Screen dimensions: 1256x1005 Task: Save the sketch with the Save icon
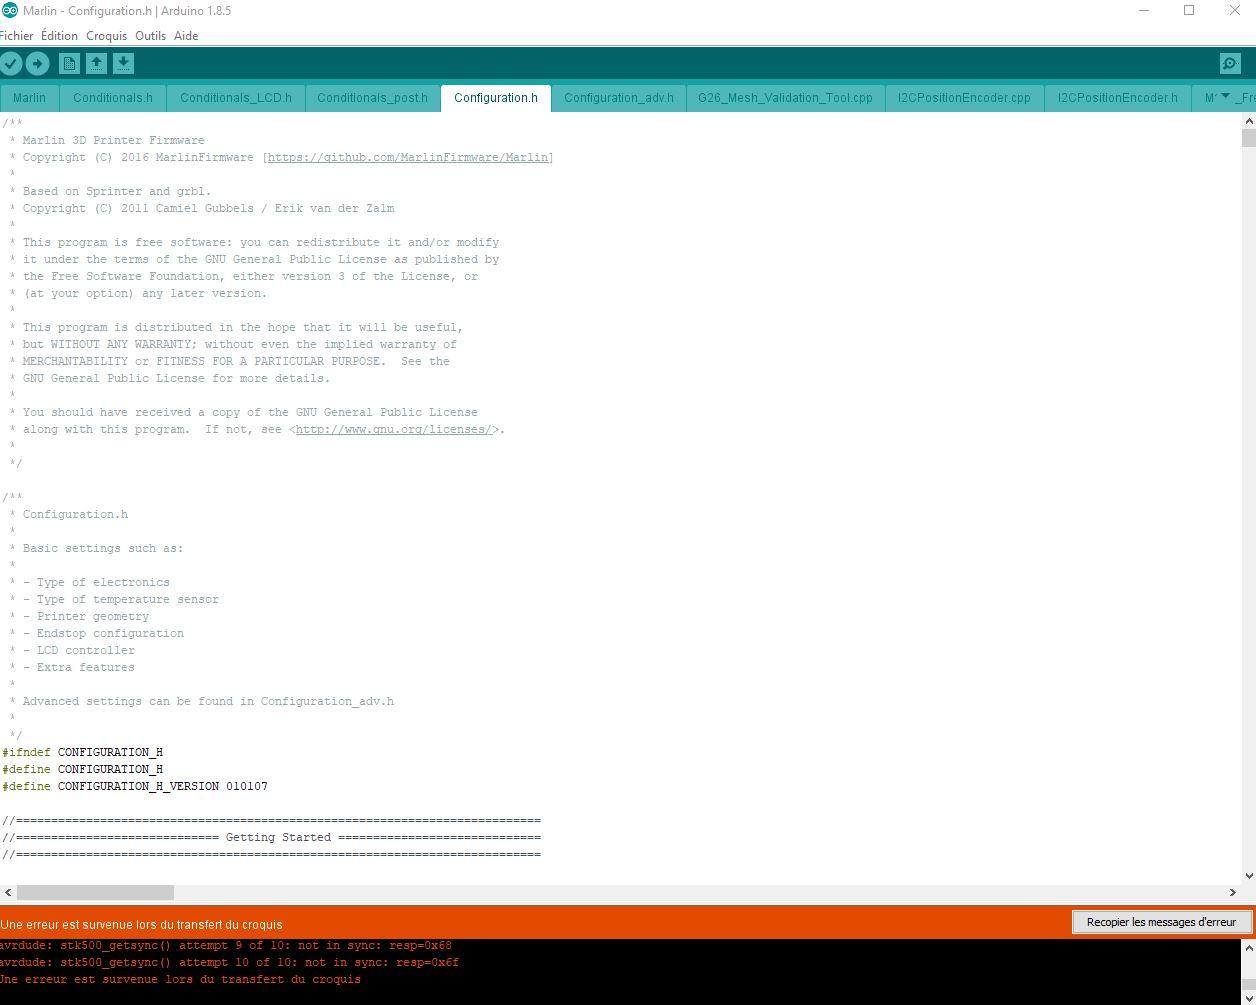(123, 63)
